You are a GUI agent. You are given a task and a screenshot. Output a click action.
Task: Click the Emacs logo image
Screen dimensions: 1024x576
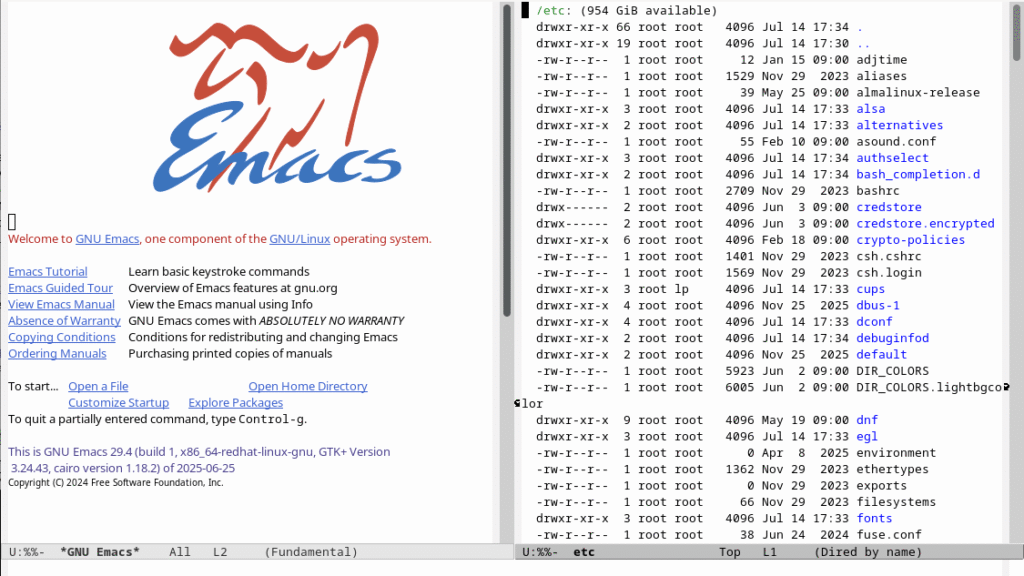[x=277, y=107]
